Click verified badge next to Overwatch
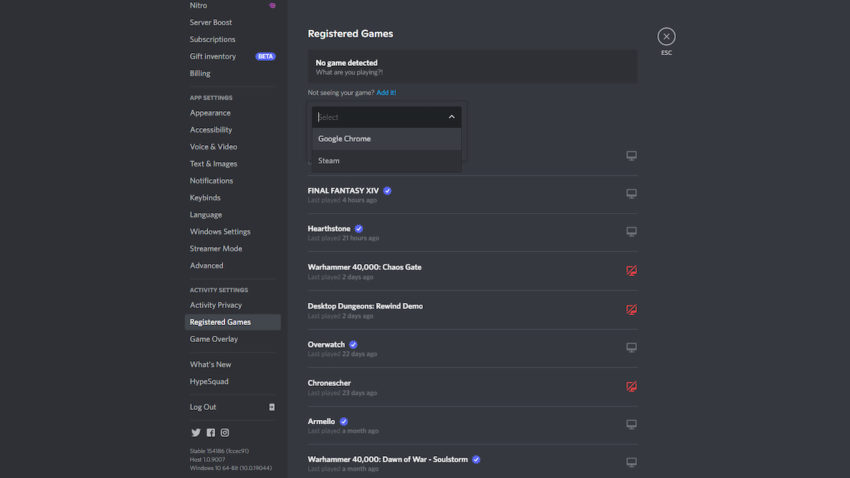The image size is (850, 478). (353, 345)
